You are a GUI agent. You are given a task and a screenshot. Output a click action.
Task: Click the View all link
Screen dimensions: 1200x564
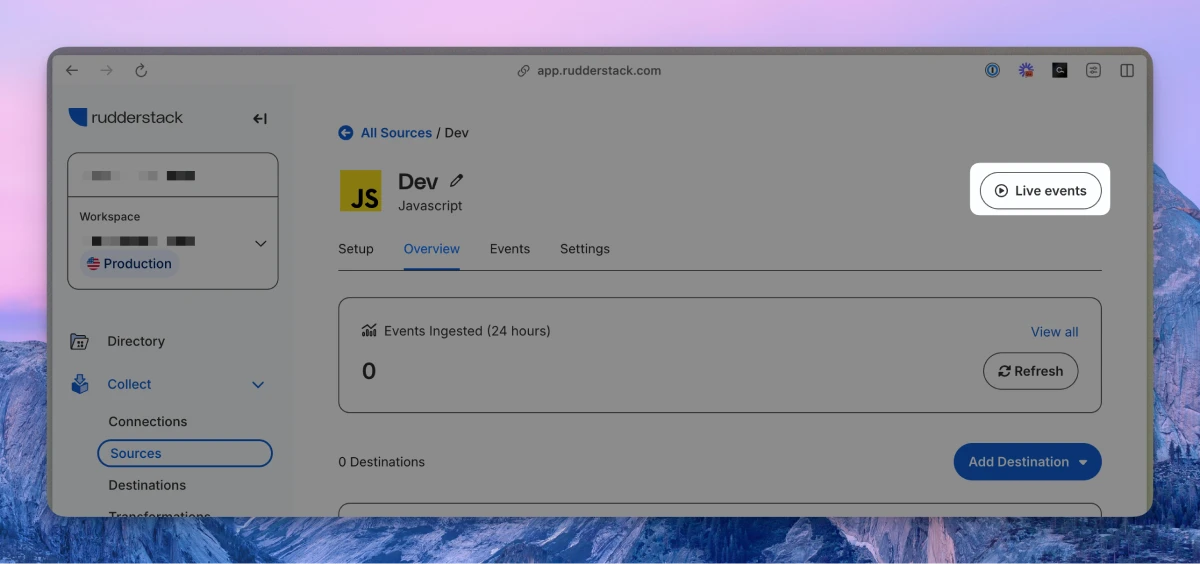1054,332
